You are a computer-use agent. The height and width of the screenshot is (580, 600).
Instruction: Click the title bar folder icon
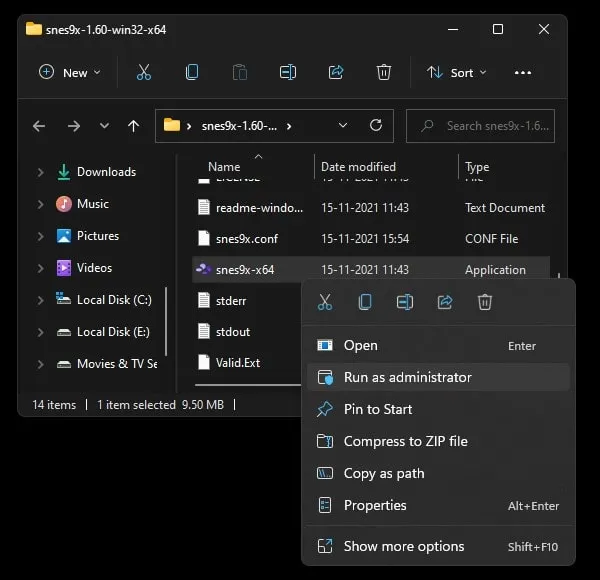click(34, 29)
